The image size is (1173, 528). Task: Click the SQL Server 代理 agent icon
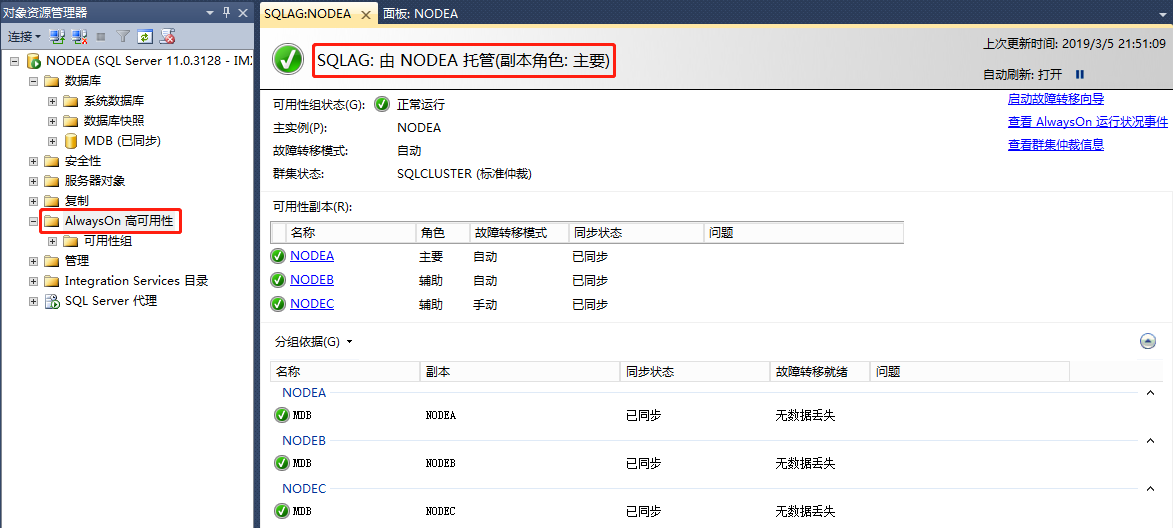click(x=52, y=301)
